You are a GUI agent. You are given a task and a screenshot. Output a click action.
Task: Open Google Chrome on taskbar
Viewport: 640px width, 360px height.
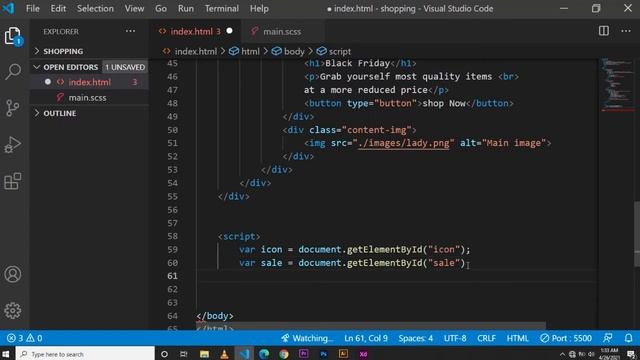(284, 354)
